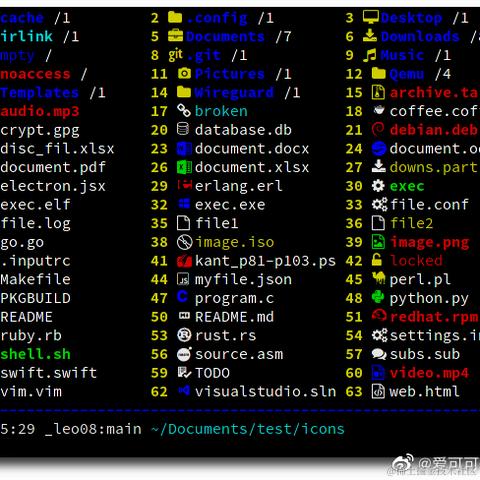Click the folder icon beside .config
480x480 pixels.
175,17
